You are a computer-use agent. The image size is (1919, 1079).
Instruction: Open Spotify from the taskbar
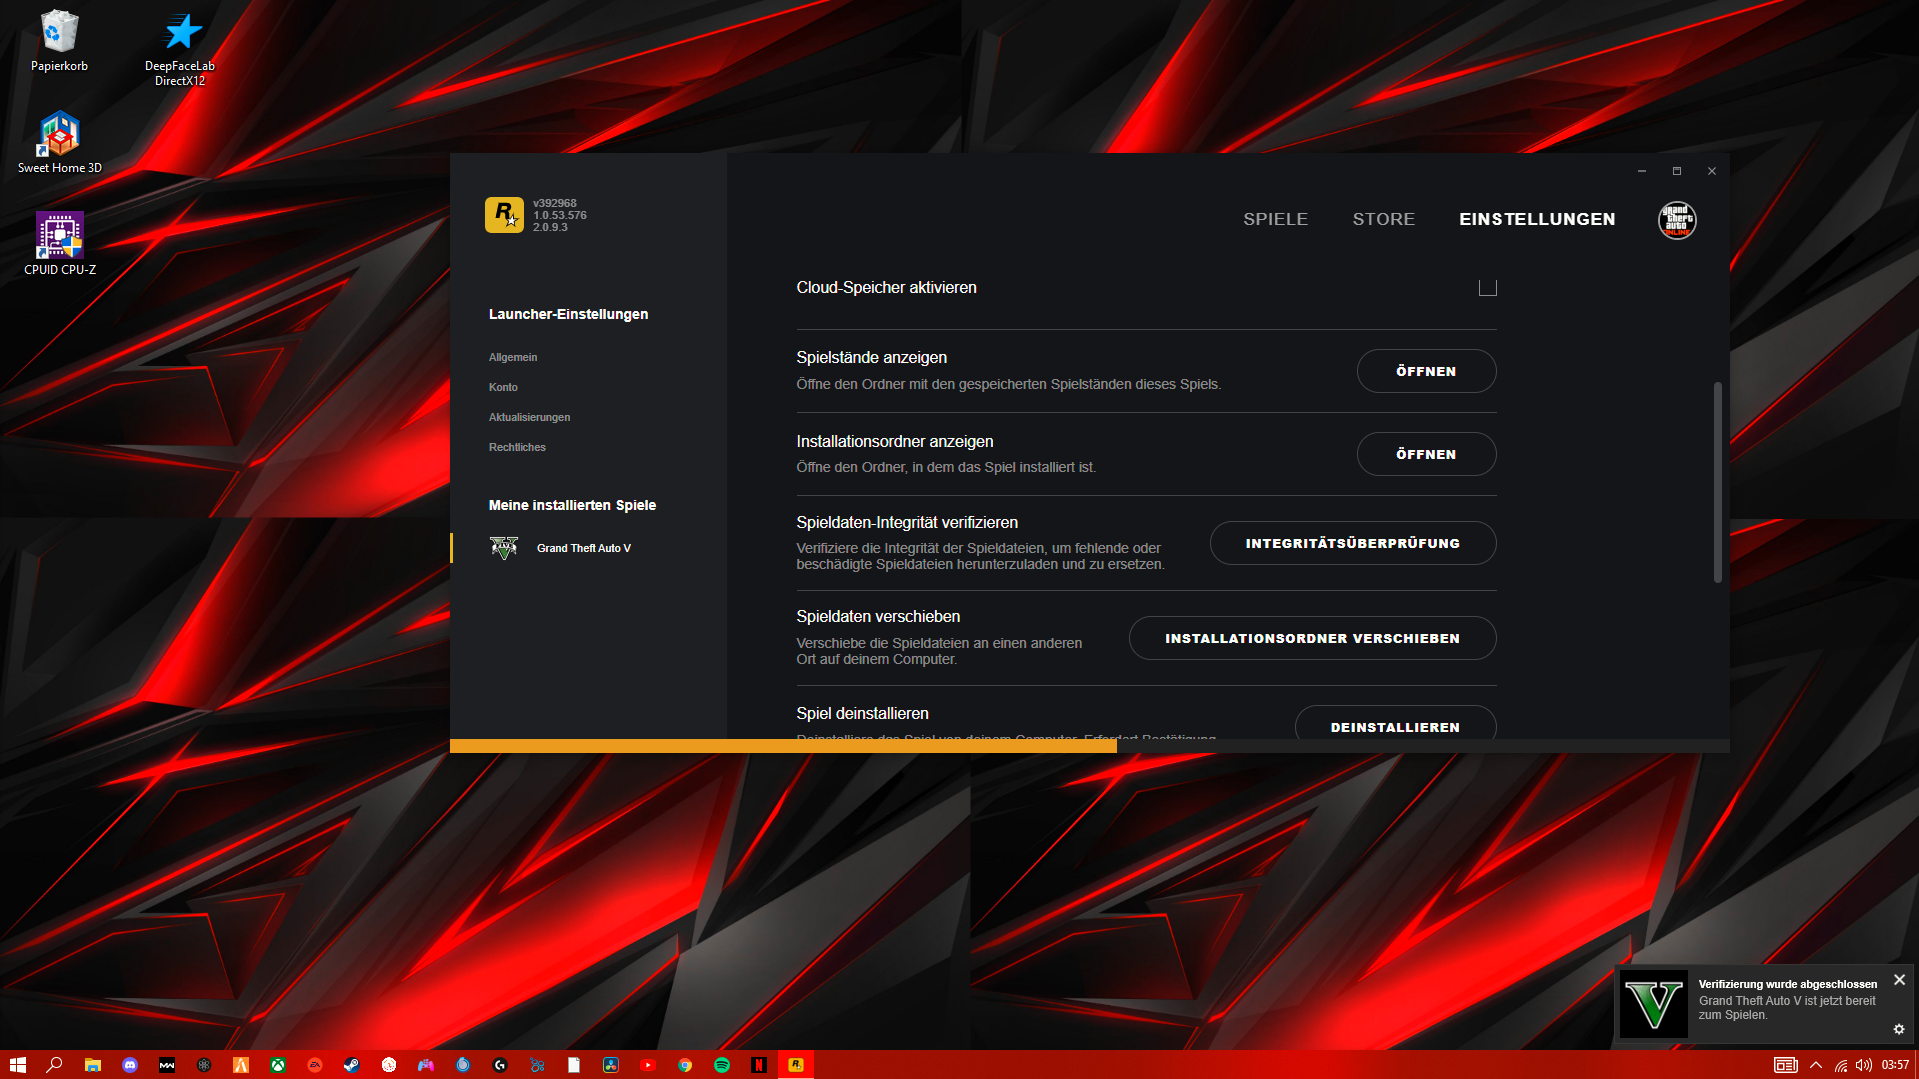point(722,1065)
